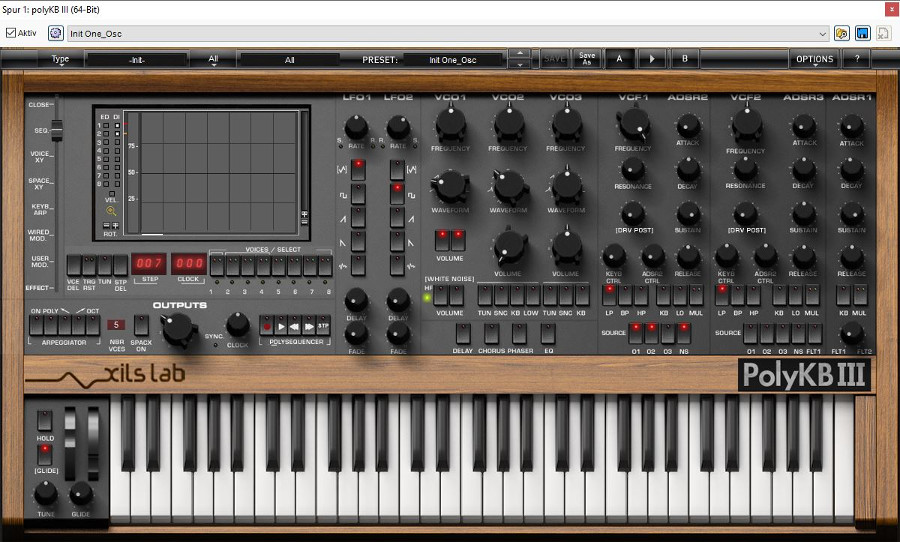Image resolution: width=900 pixels, height=542 pixels.
Task: Select previous preset with the down arrow
Action: 520,64
